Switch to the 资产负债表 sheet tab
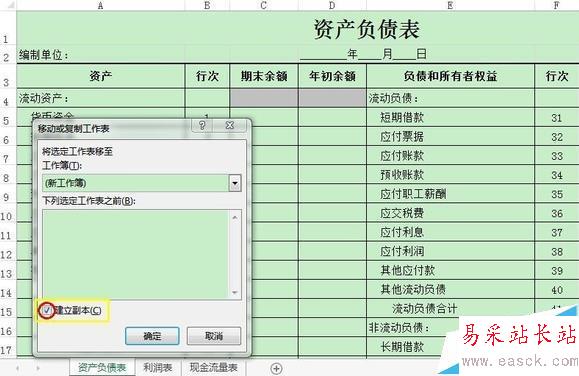The height and width of the screenshot is (376, 579). [102, 368]
